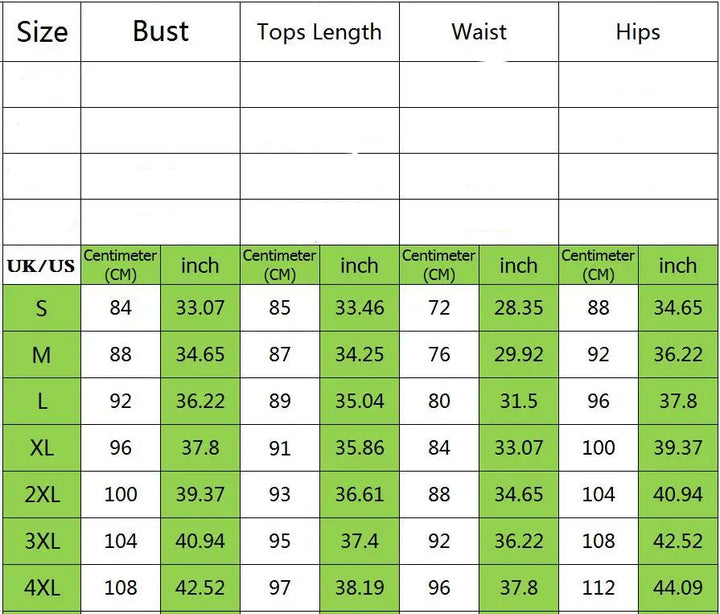The image size is (720, 614).
Task: Select the S size row label
Action: pyautogui.click(x=42, y=308)
